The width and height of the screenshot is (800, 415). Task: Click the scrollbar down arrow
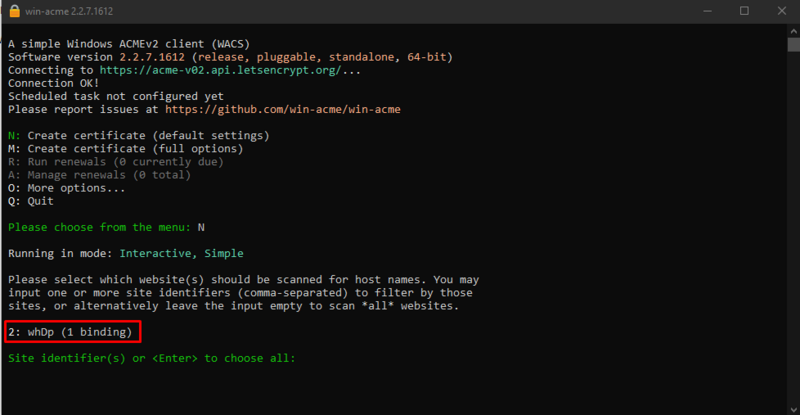pos(793,409)
